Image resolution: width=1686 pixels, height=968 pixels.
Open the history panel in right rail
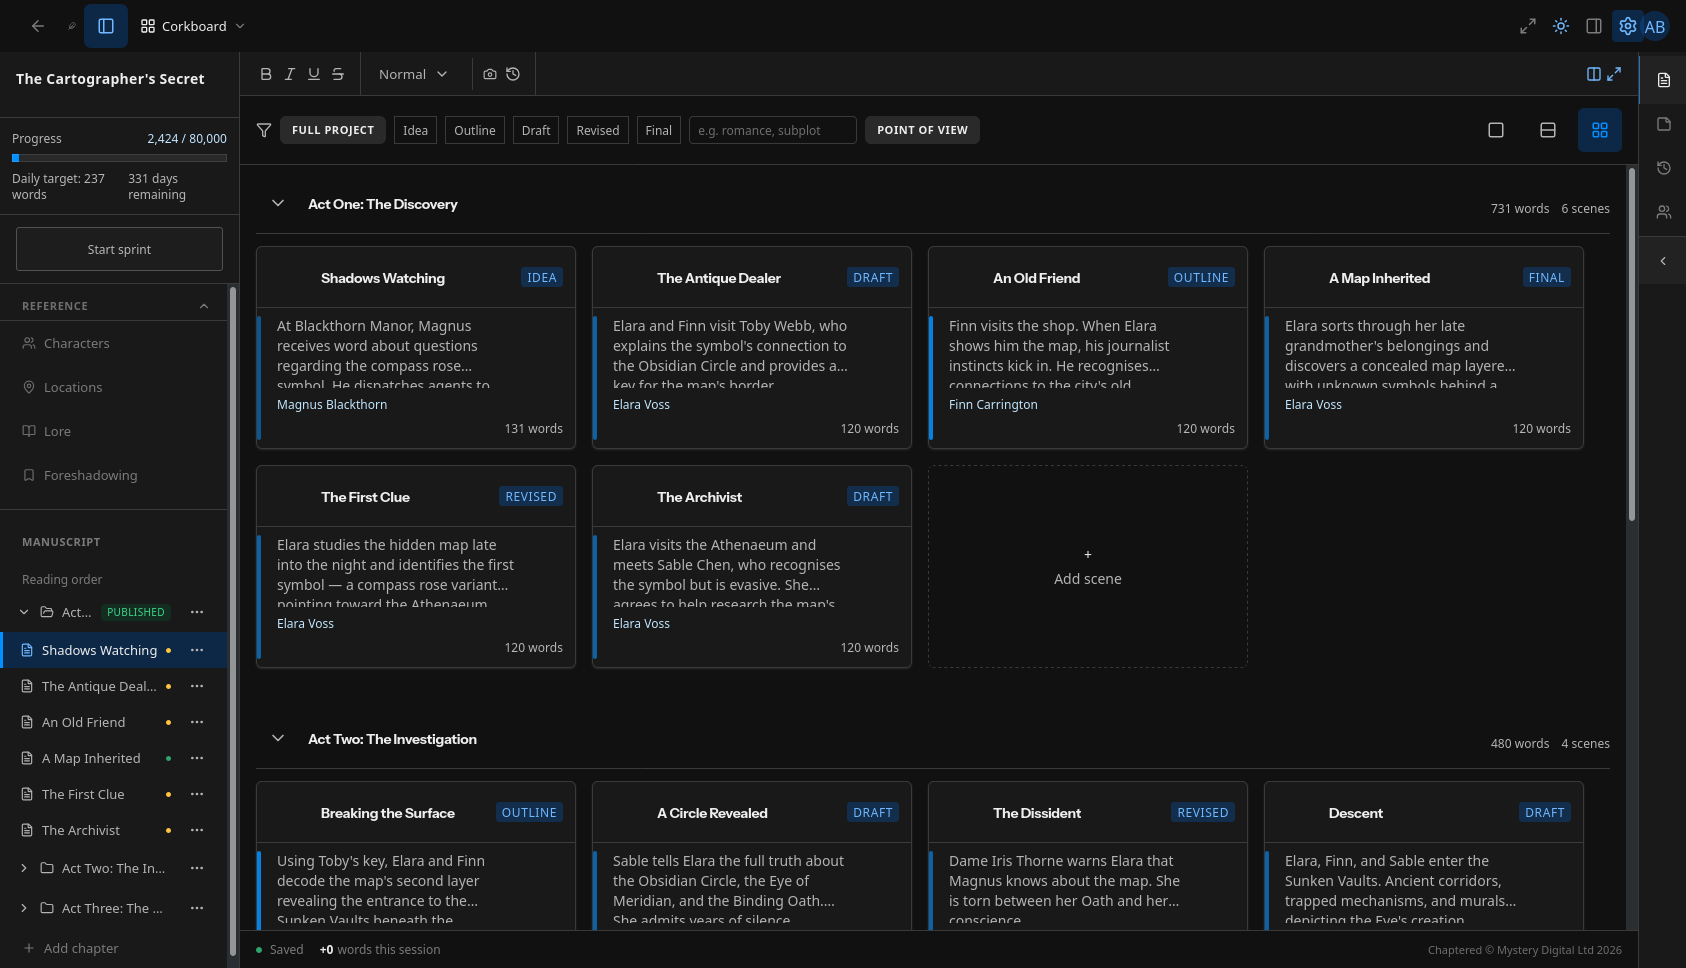[1664, 168]
